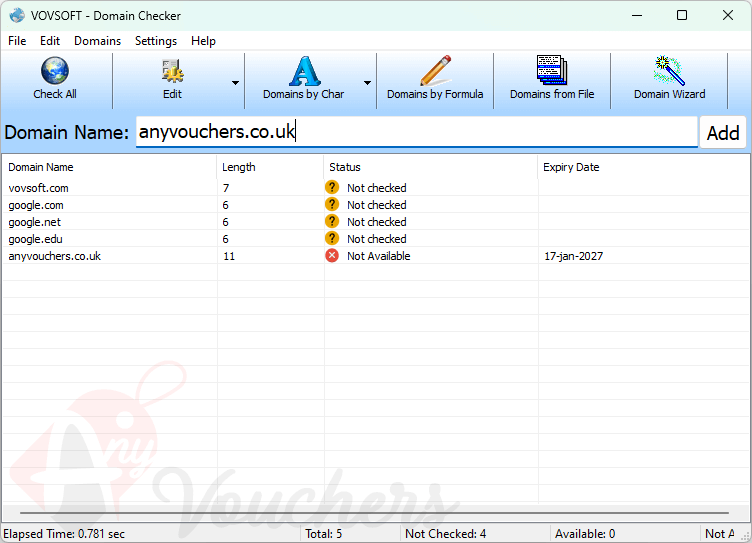Click the status icon for google.com
The width and height of the screenshot is (752, 543).
click(x=332, y=204)
